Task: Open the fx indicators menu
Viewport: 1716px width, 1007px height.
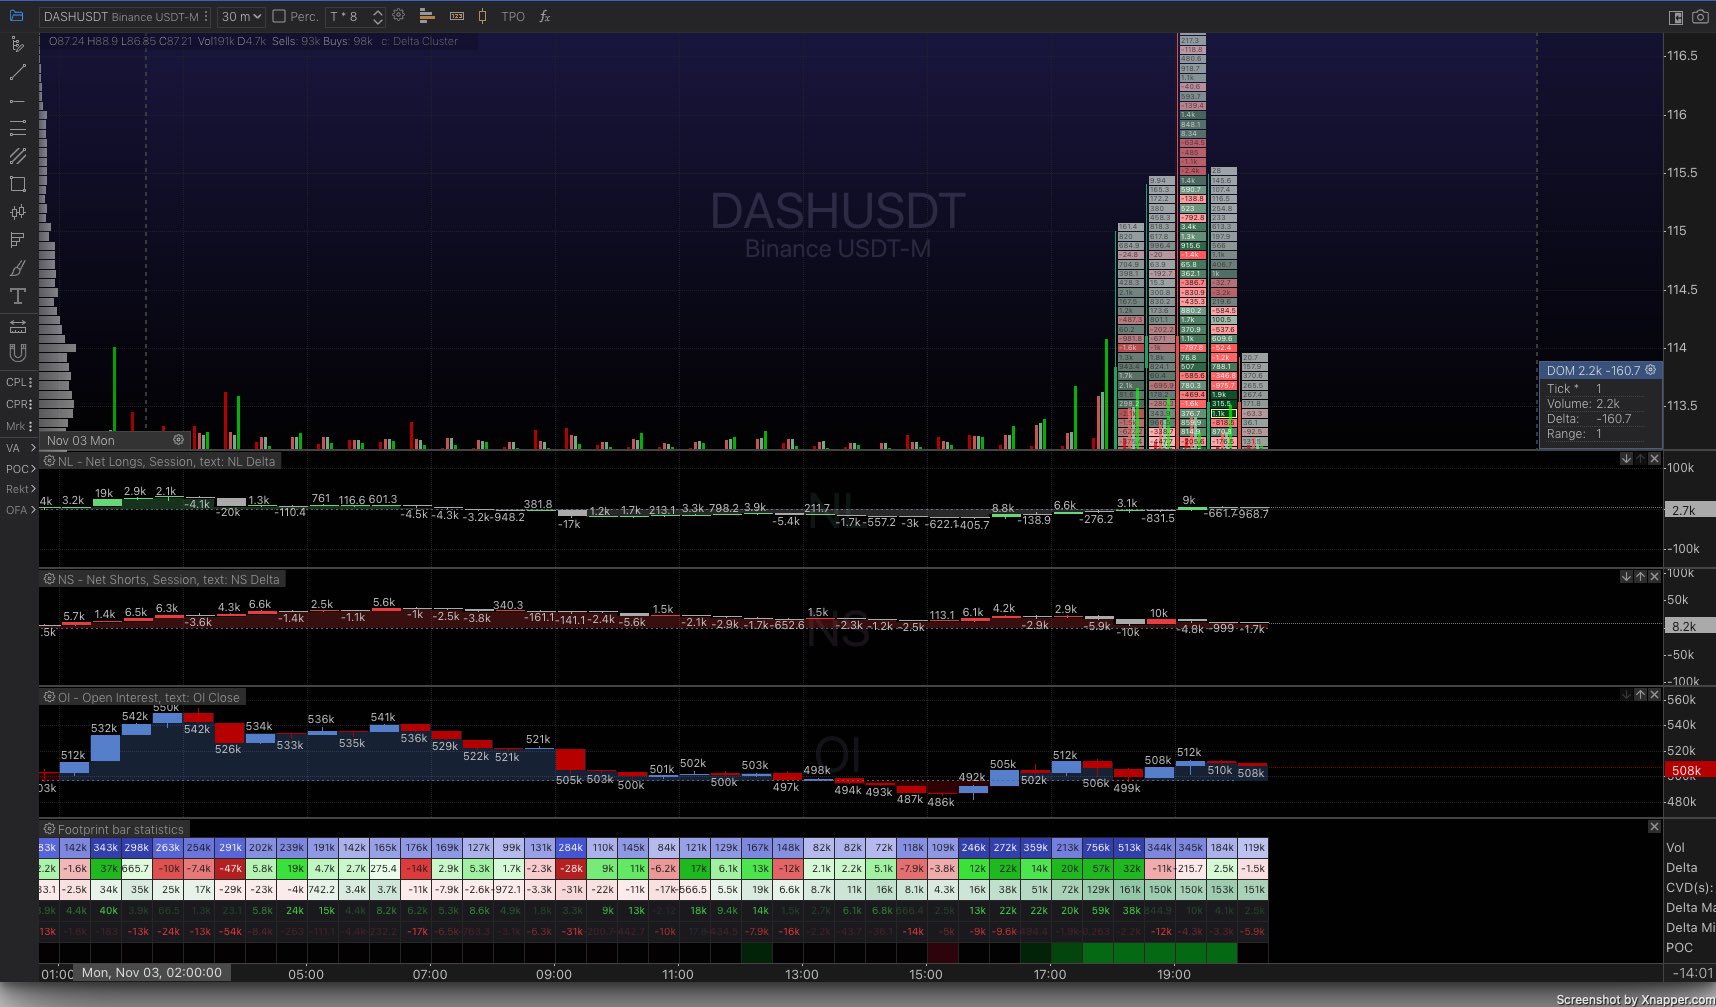Action: click(545, 16)
